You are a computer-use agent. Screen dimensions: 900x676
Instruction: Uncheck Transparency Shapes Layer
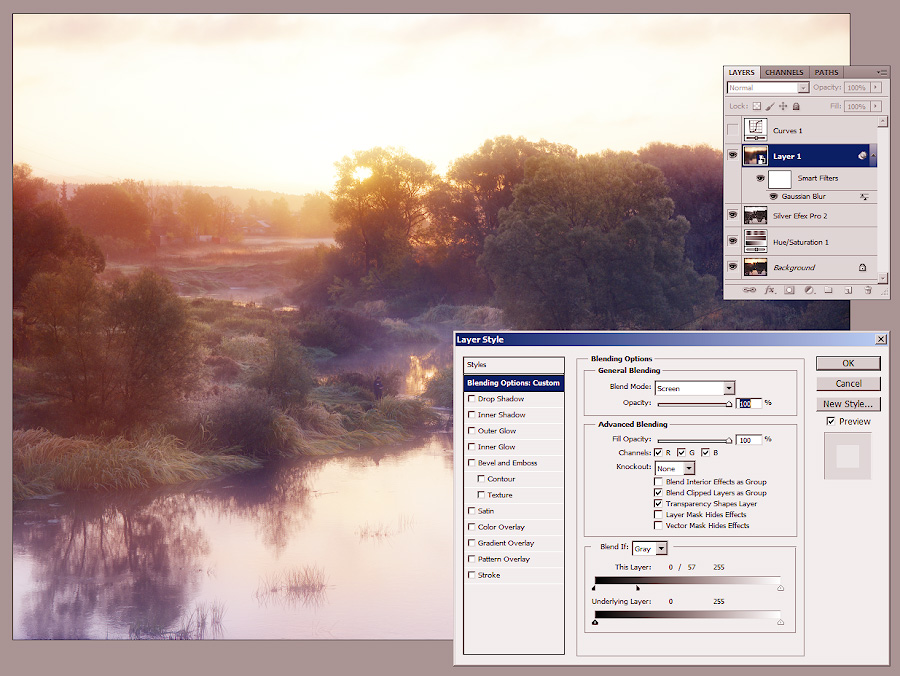(658, 503)
